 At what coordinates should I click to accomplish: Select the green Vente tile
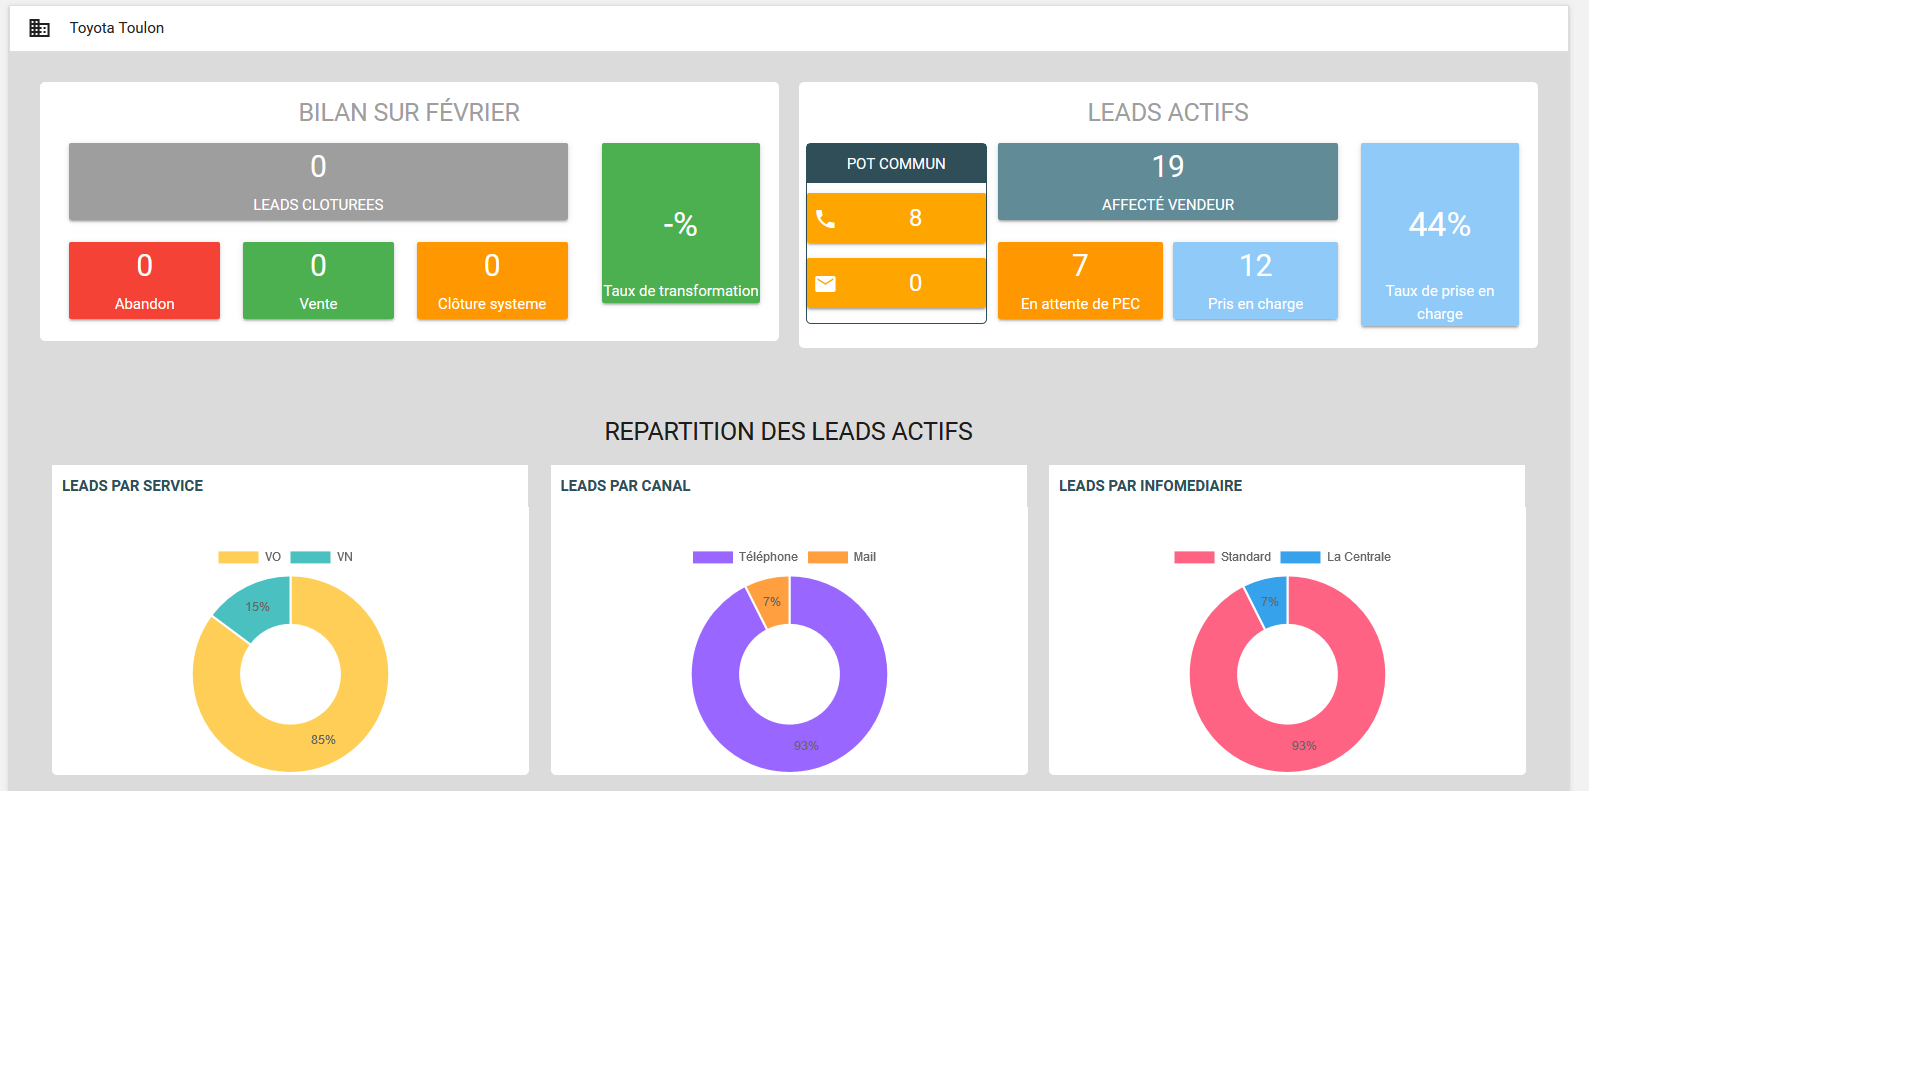click(318, 281)
